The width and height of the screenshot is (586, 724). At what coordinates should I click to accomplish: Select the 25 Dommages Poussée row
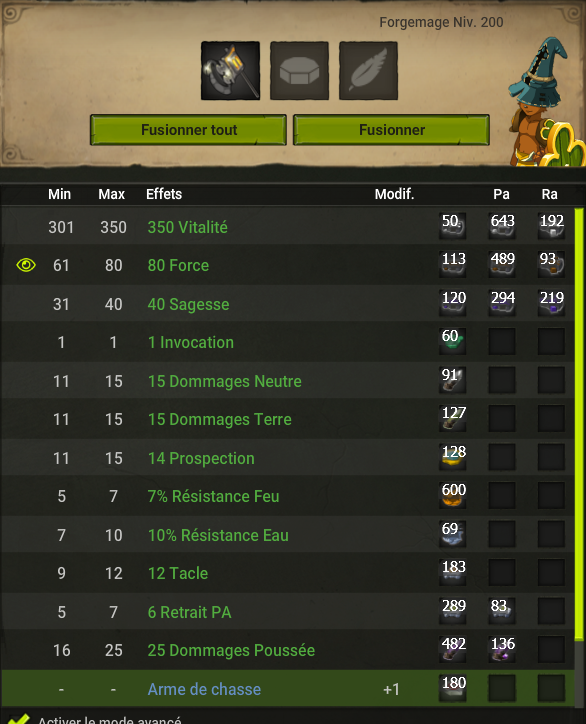tap(288, 650)
